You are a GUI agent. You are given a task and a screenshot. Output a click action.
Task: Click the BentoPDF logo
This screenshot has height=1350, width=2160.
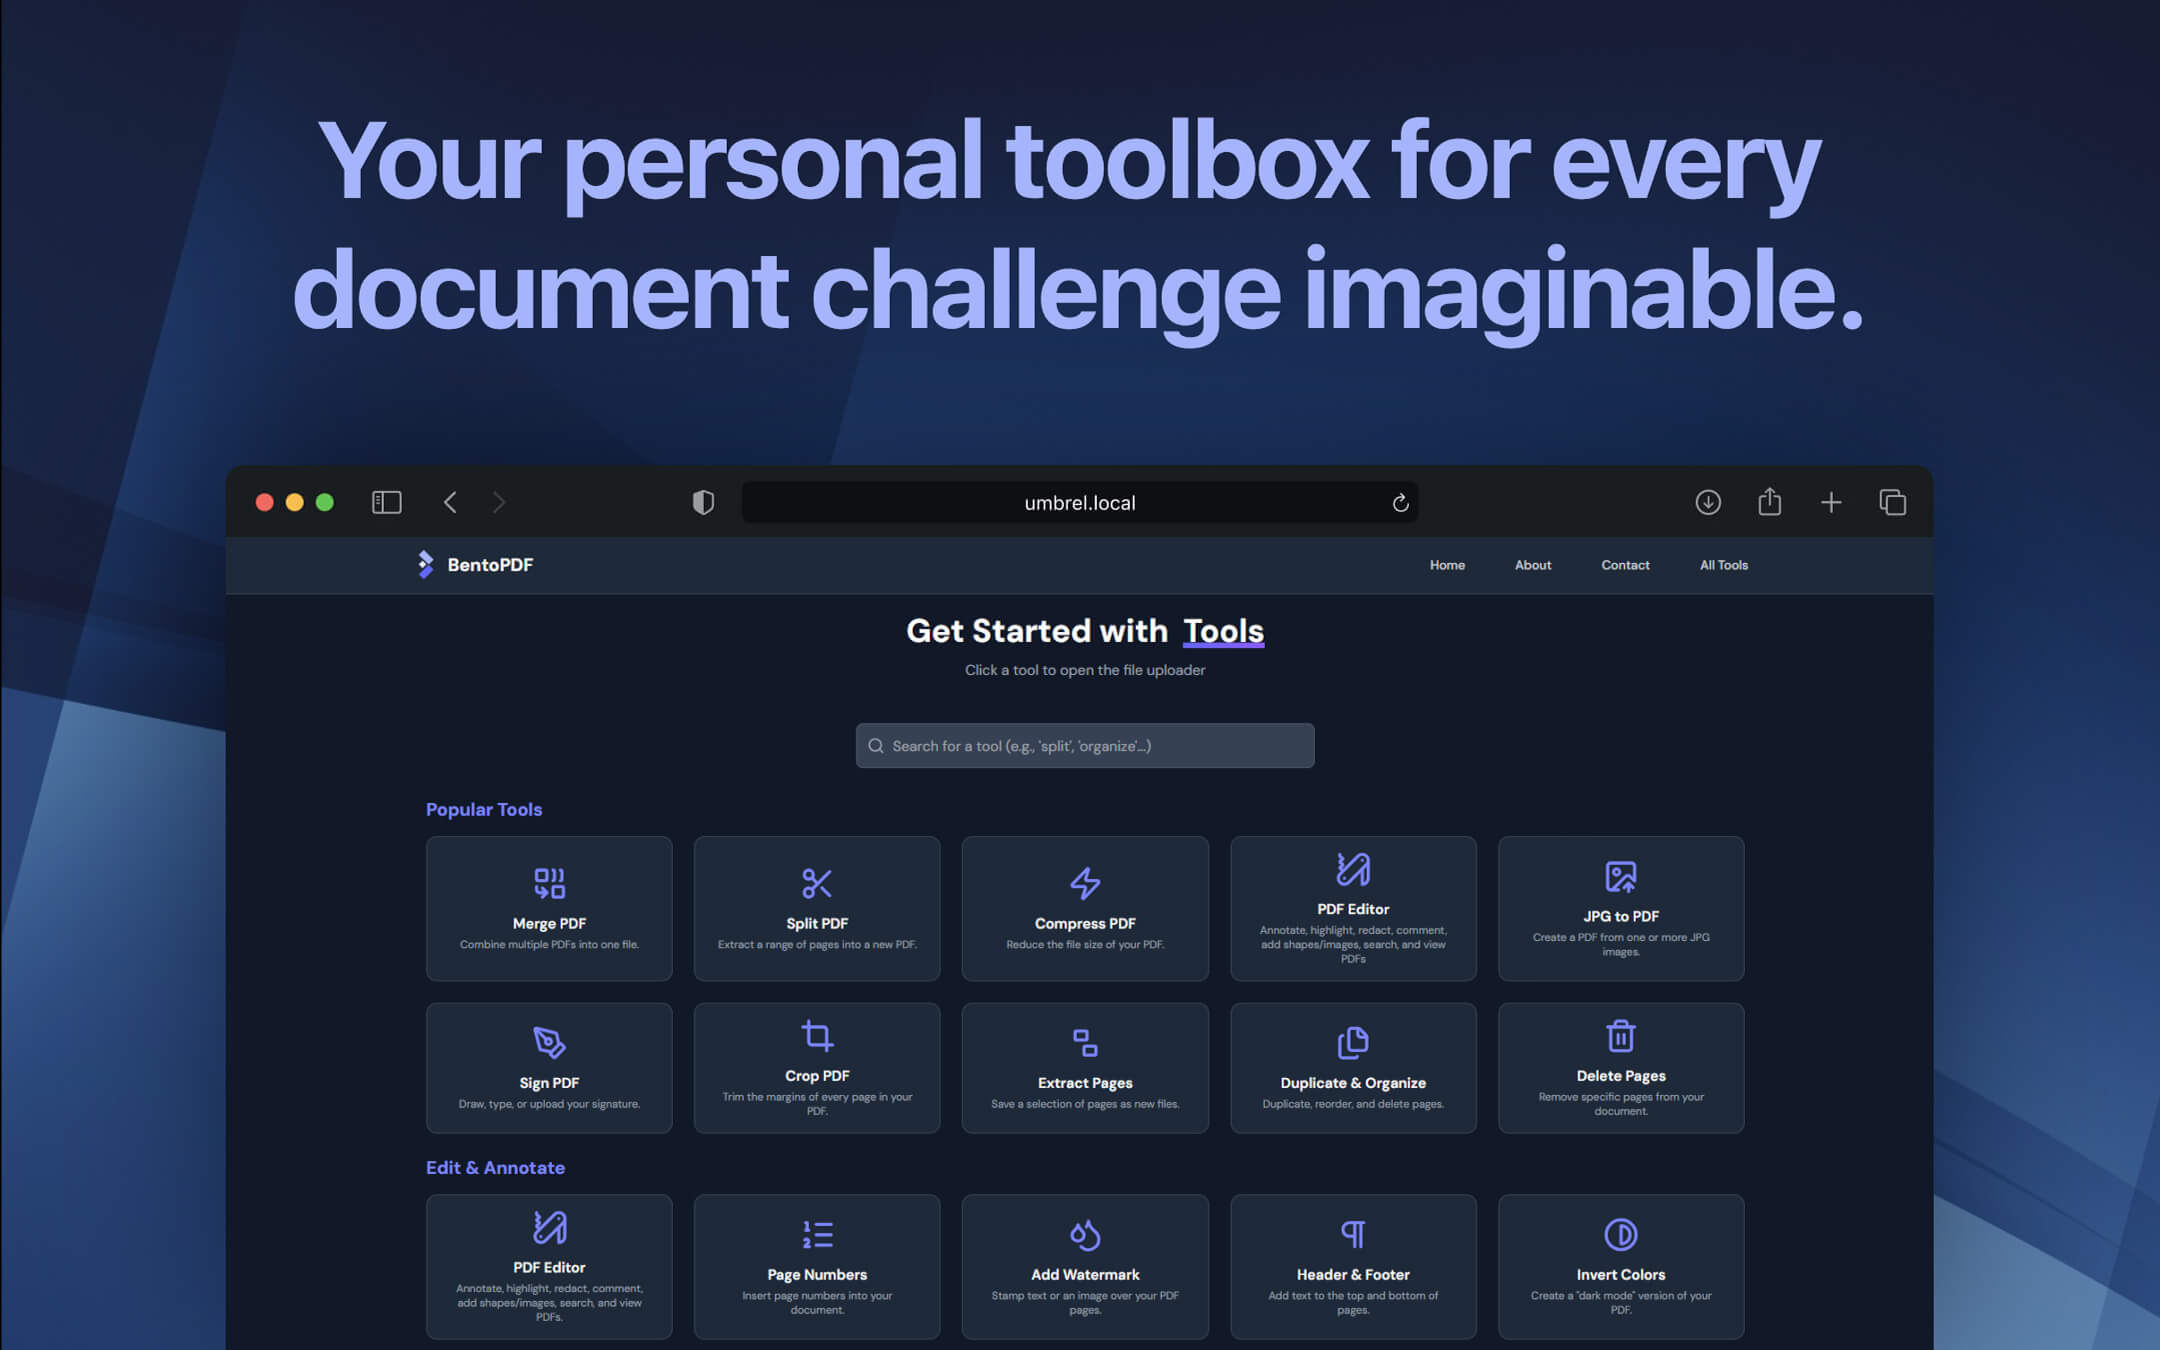pyautogui.click(x=474, y=564)
